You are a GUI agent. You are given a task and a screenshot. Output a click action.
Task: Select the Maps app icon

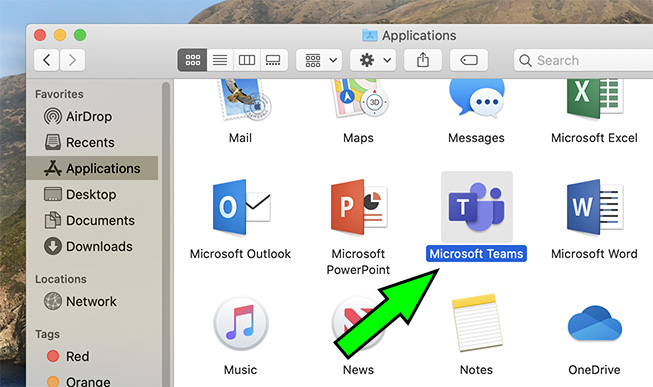tap(359, 99)
